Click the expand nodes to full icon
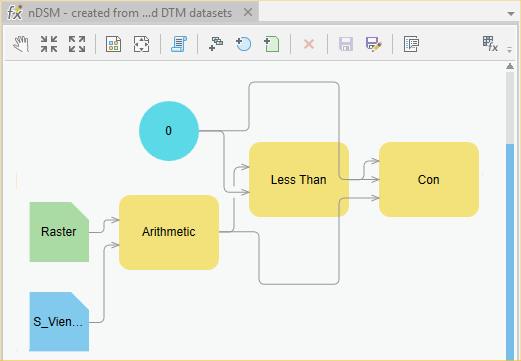521x361 pixels. pos(77,44)
